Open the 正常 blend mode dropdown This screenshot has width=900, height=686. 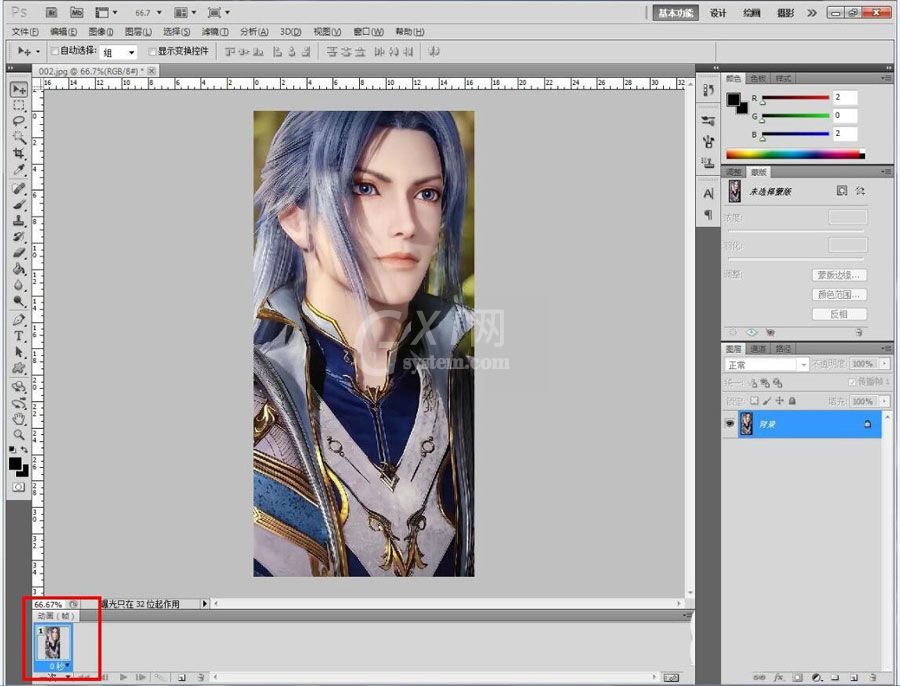click(x=766, y=365)
